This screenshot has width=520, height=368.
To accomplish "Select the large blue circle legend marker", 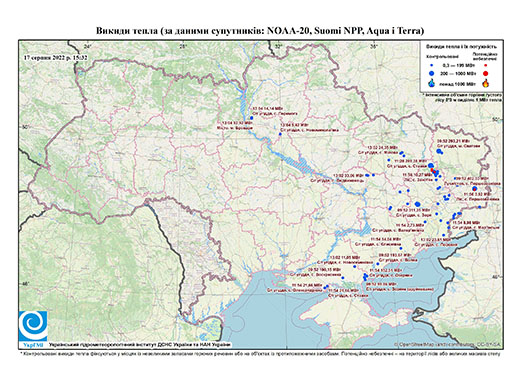I will coord(432,73).
